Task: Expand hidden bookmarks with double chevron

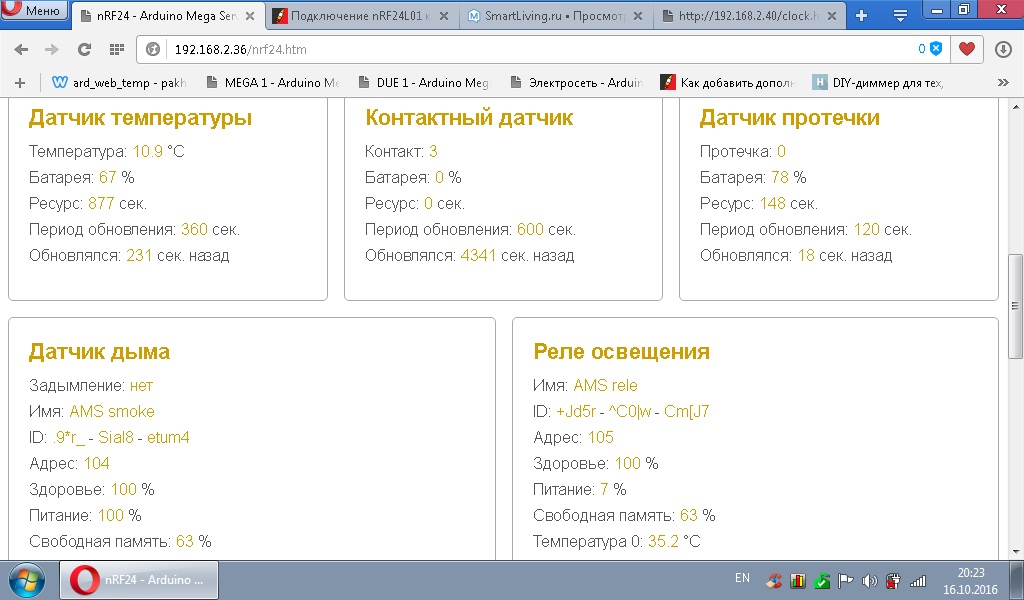Action: [x=1003, y=83]
